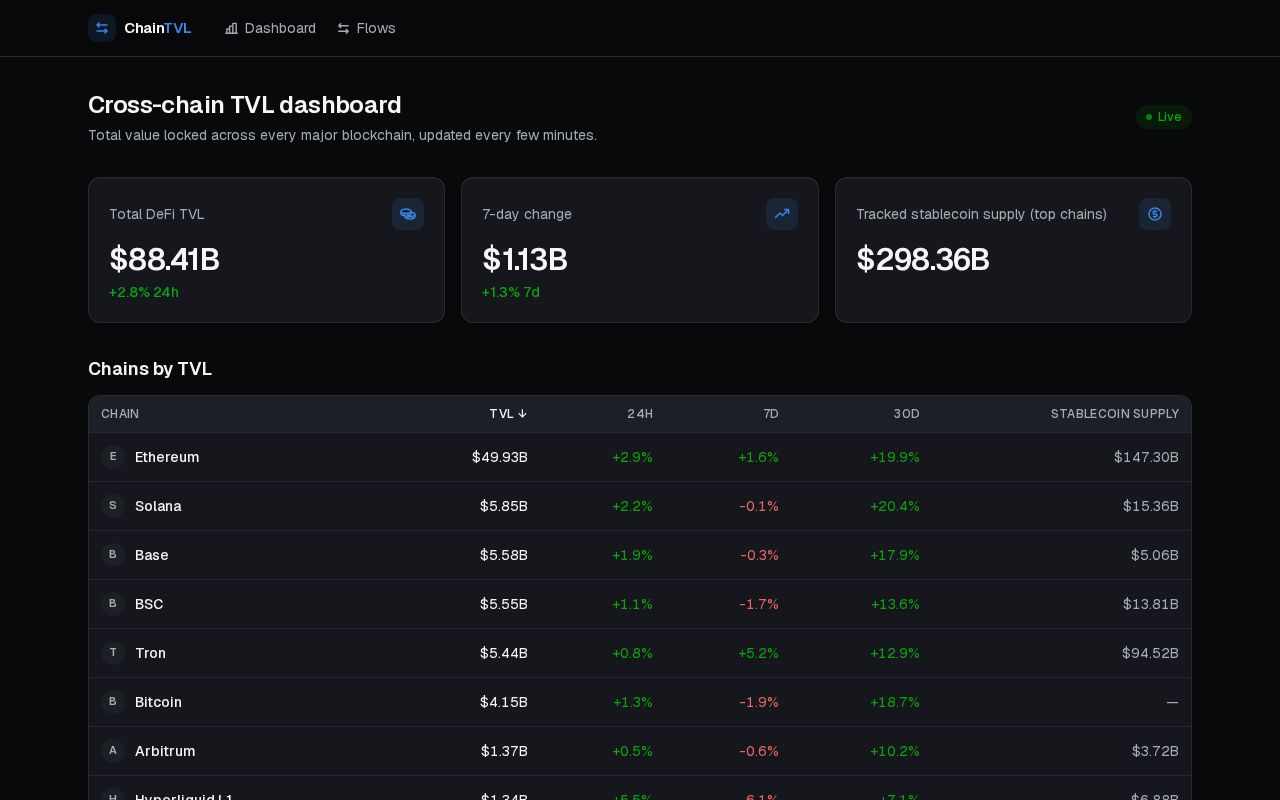Click the -1.9% Bitcoin 7D value
The image size is (1280, 800).
coord(759,702)
